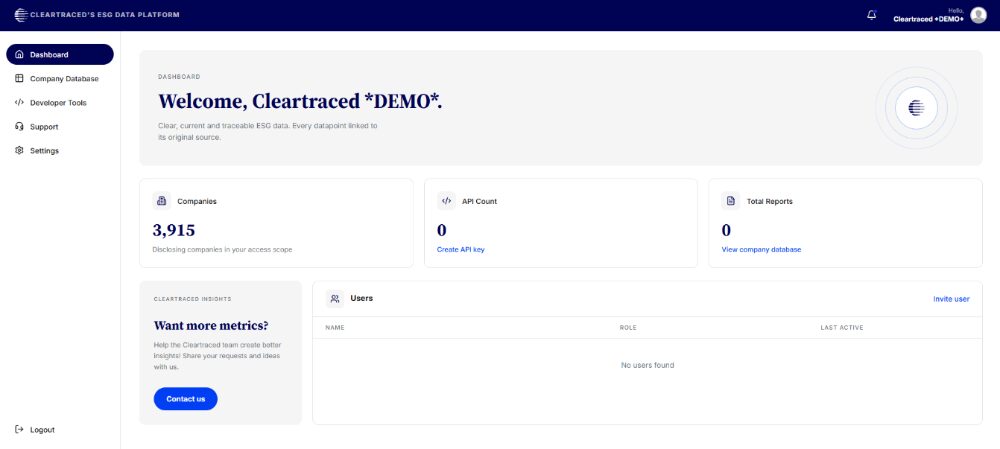The height and width of the screenshot is (449, 1000).
Task: Click the 3,915 companies count
Action: [x=173, y=230]
